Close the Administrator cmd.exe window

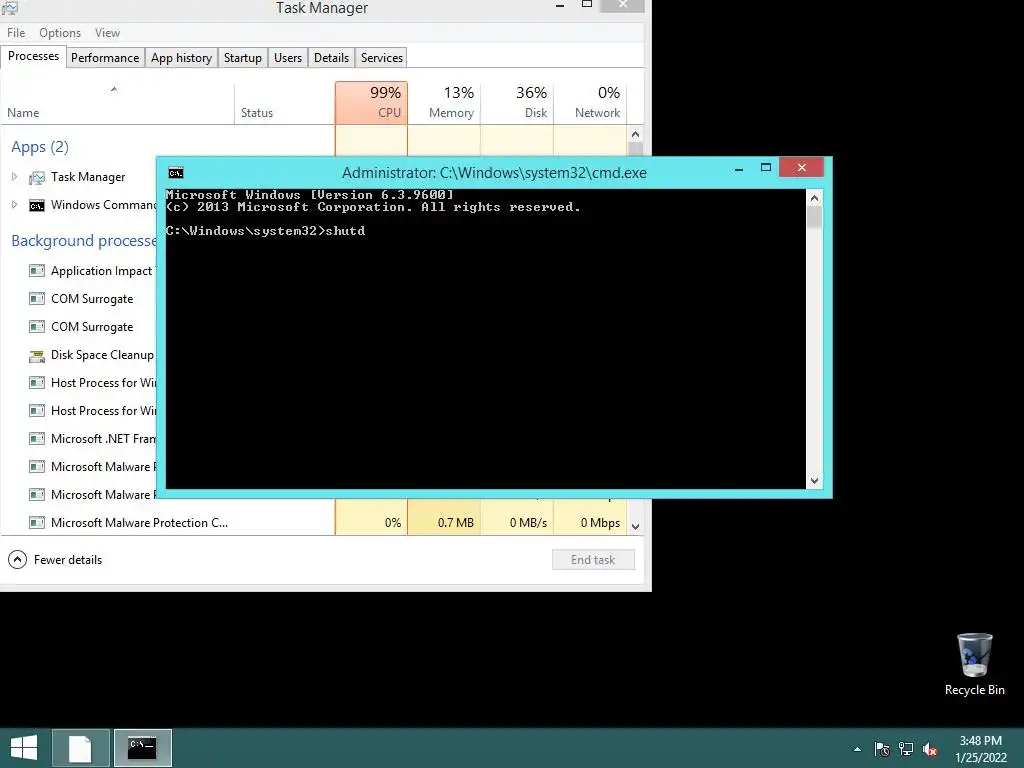[x=801, y=168]
